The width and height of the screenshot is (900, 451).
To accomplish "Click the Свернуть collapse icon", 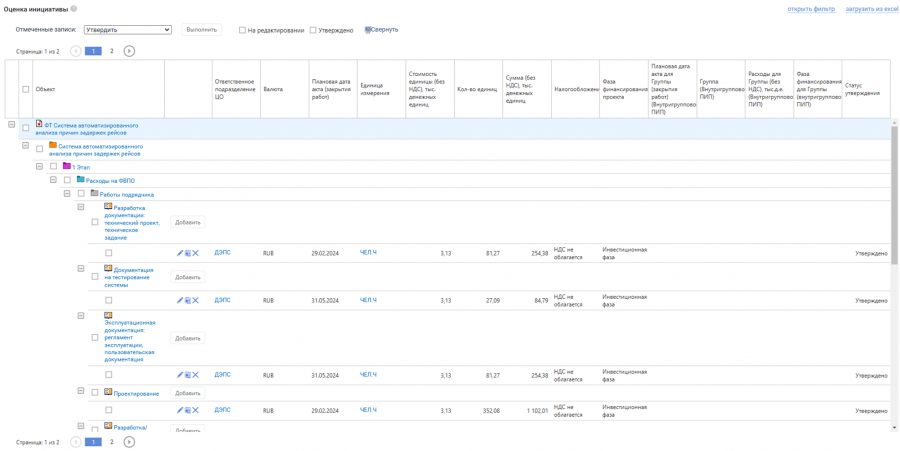I will (x=368, y=30).
